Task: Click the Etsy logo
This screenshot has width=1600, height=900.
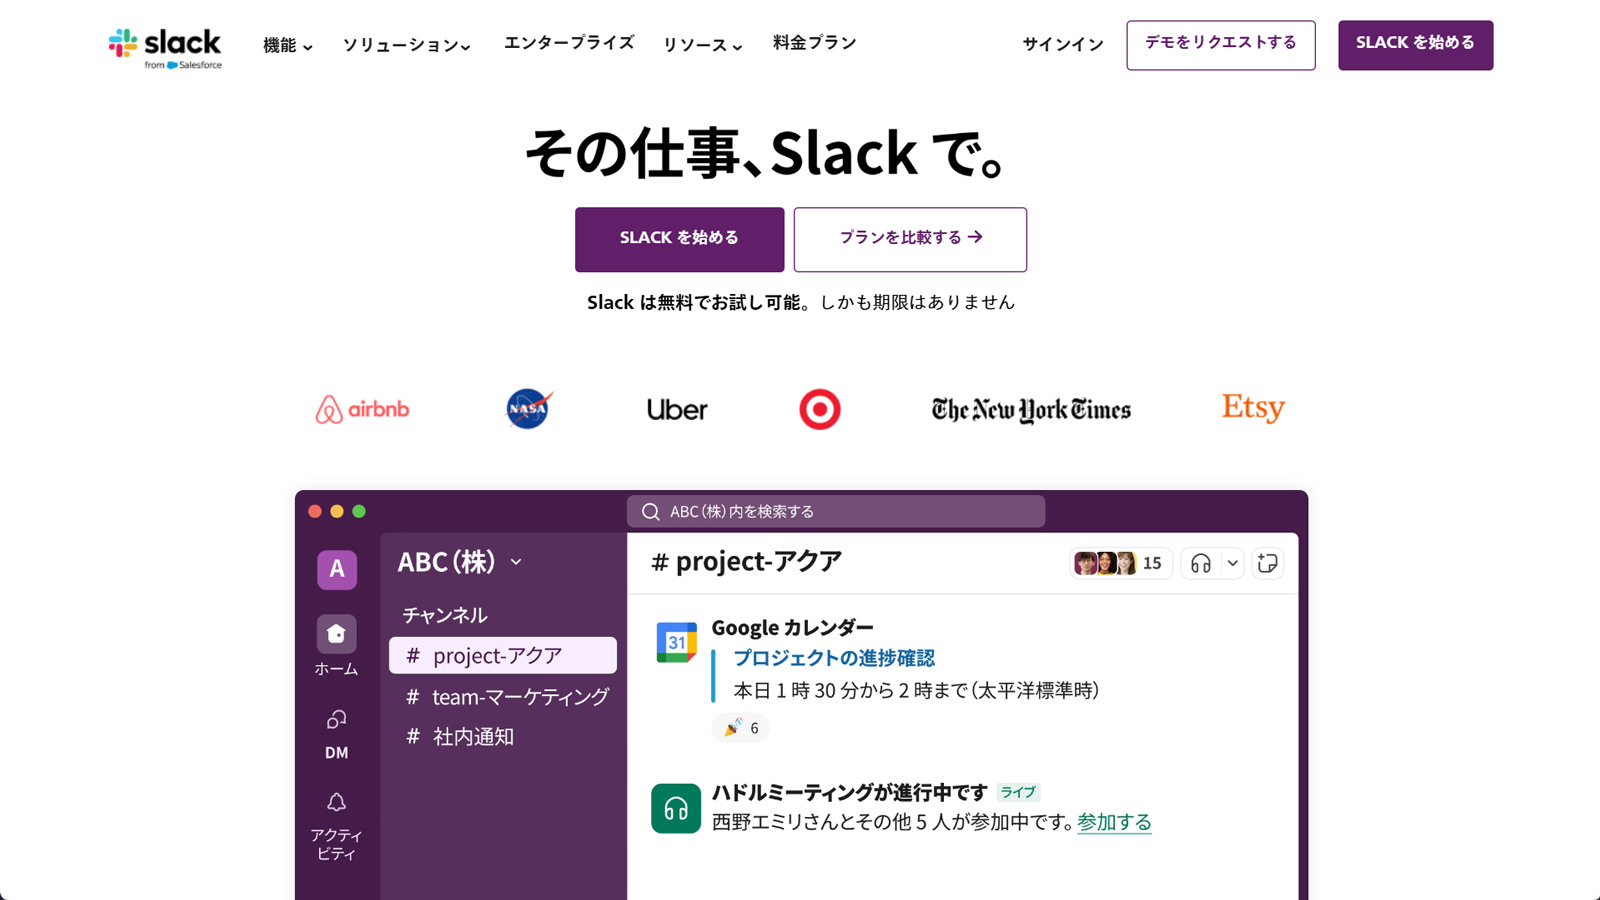Action: (1253, 408)
